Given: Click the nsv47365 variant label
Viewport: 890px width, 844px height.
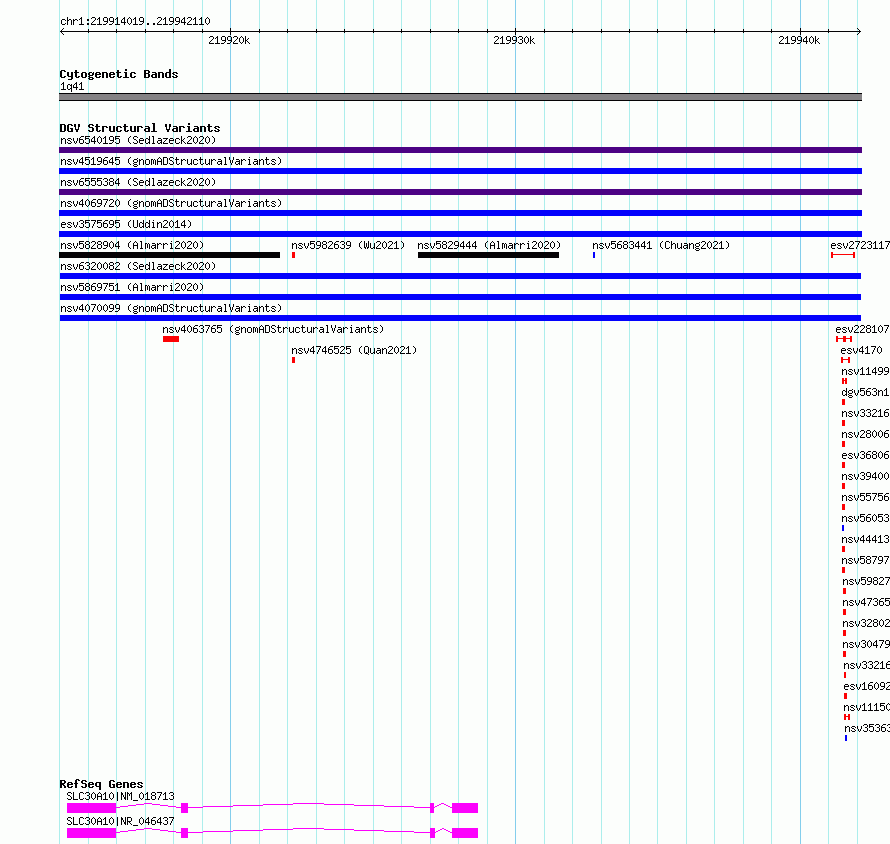Looking at the screenshot, I should coord(866,602).
